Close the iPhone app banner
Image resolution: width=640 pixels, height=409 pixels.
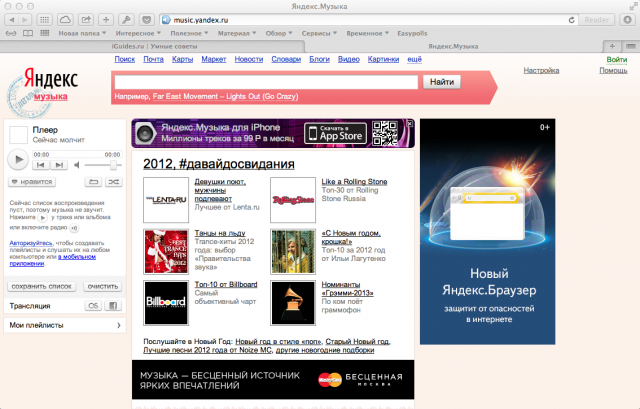410,123
